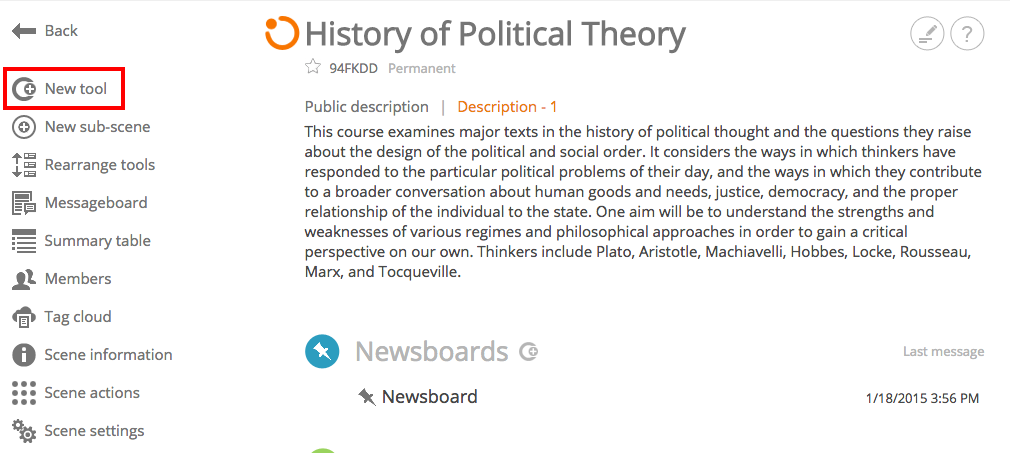Image resolution: width=1010 pixels, height=453 pixels.
Task: Open Rearrange tools
Action: point(84,165)
